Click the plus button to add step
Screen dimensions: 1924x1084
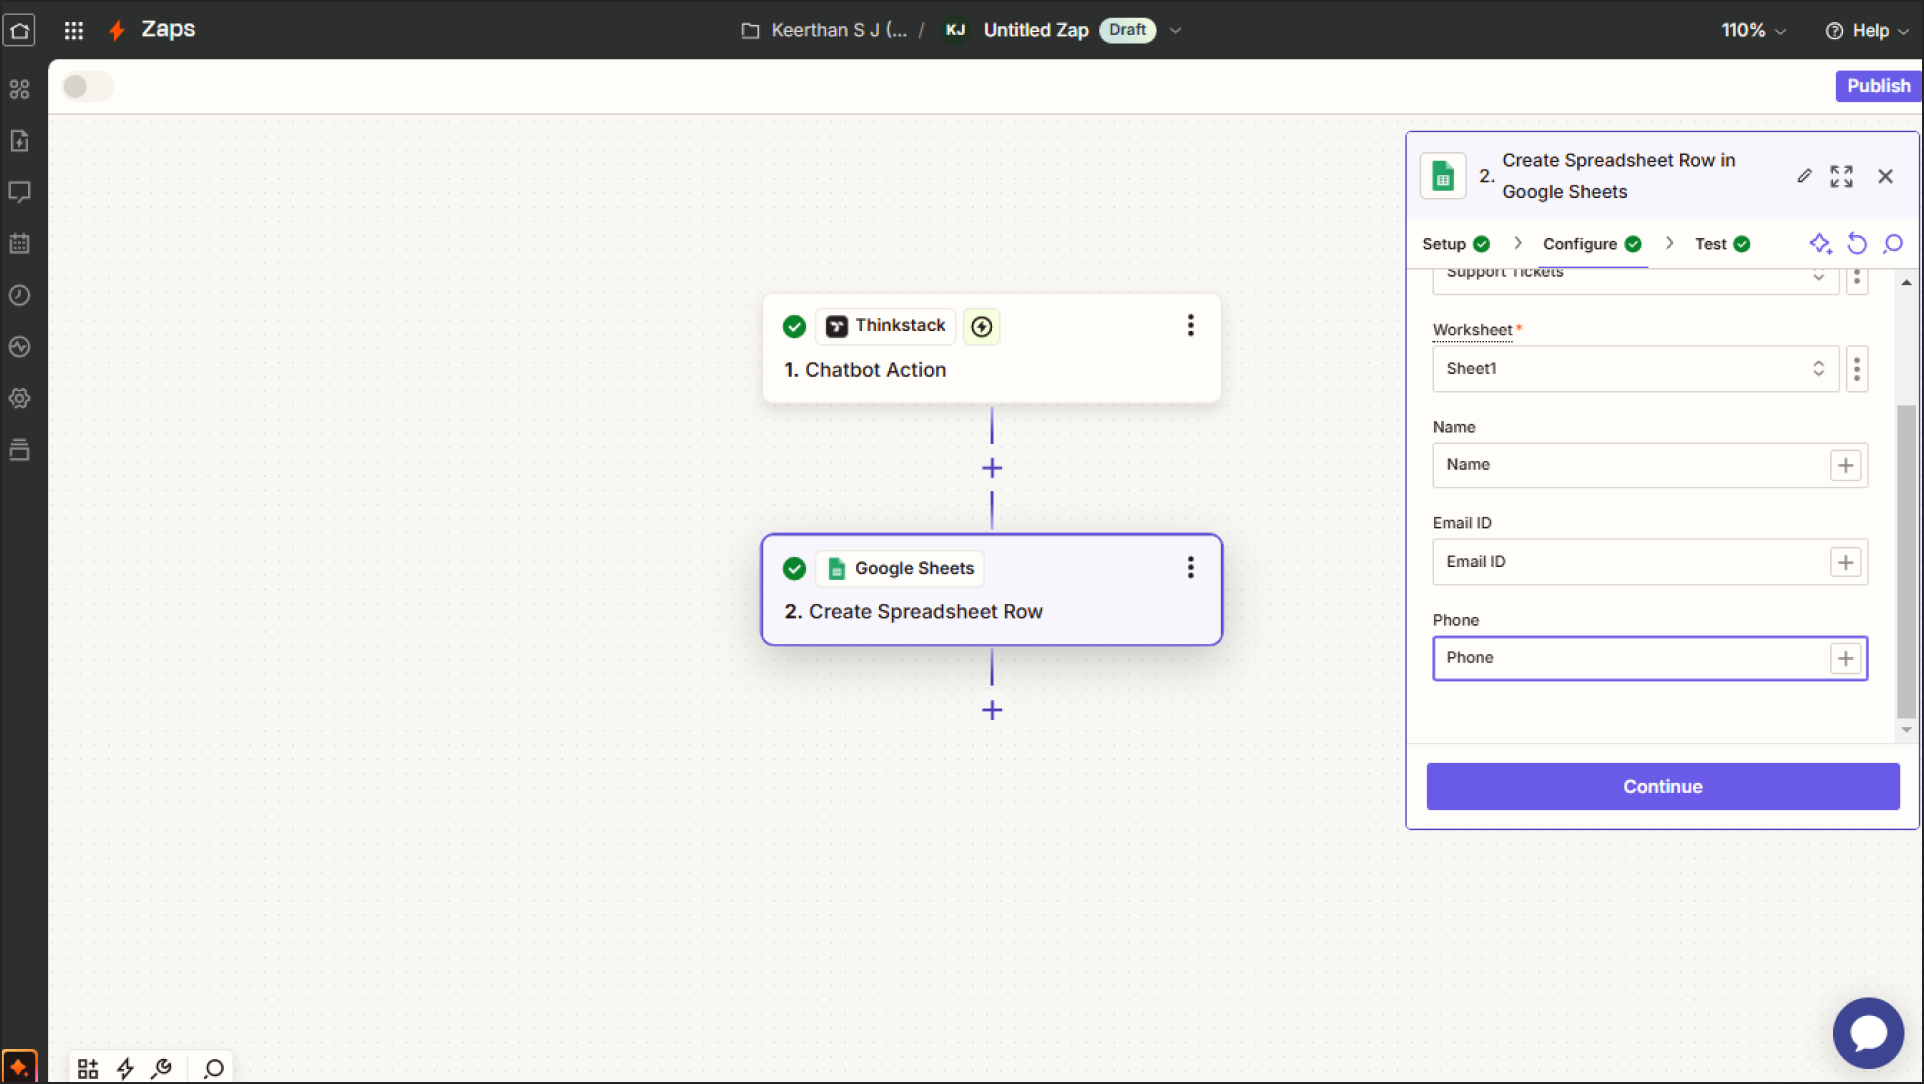click(992, 710)
